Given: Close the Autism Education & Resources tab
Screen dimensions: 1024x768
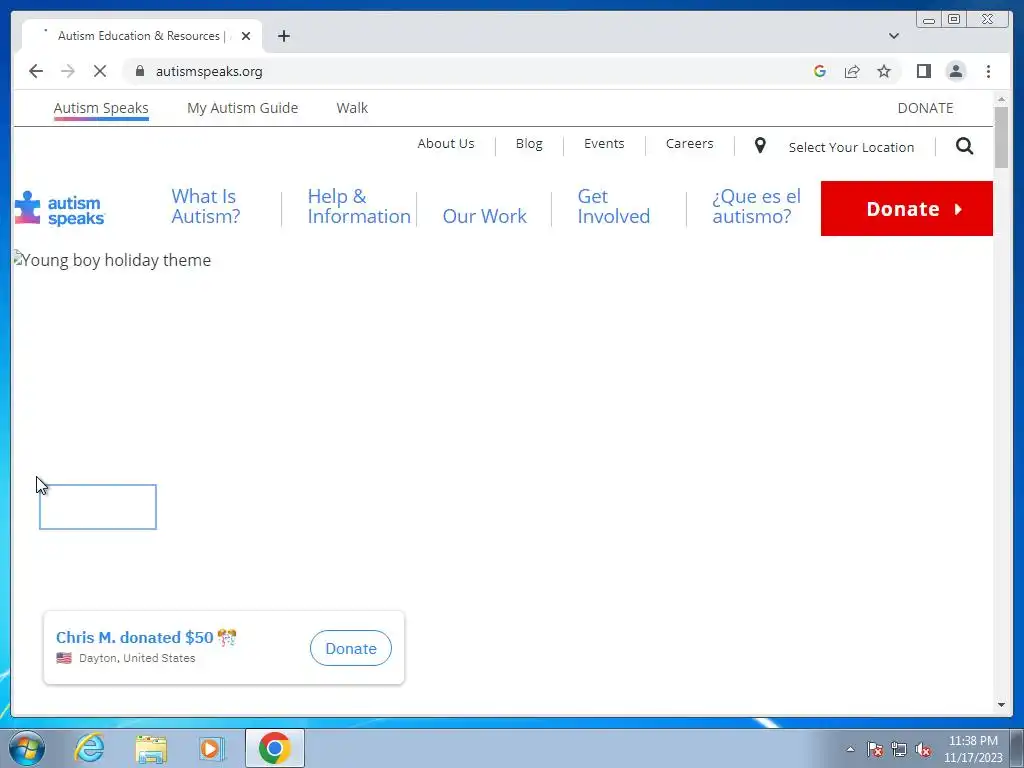Looking at the screenshot, I should coord(246,36).
